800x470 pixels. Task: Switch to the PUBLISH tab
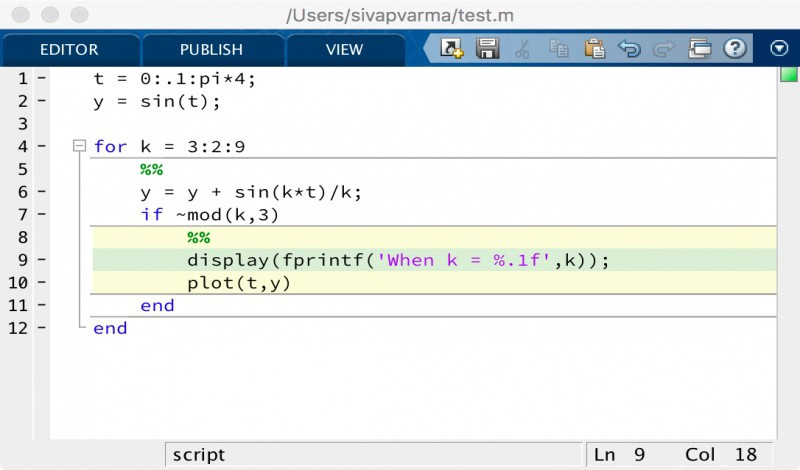tap(211, 50)
